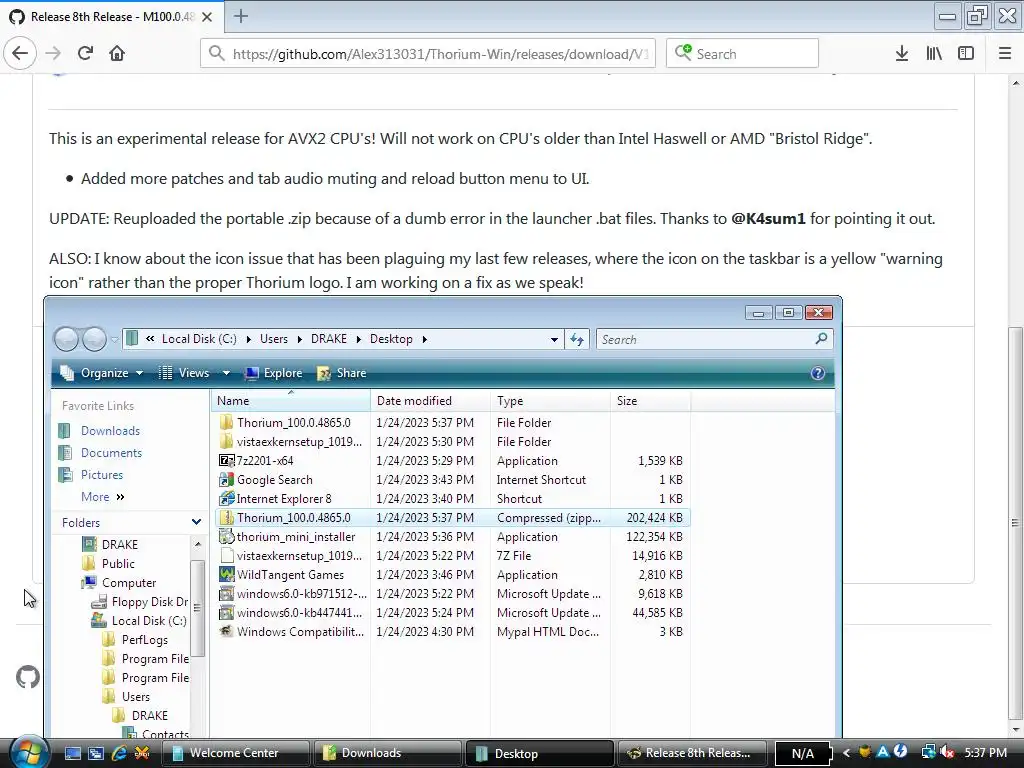1024x768 pixels.
Task: Click Share in Explorer toolbar
Action: tap(342, 373)
